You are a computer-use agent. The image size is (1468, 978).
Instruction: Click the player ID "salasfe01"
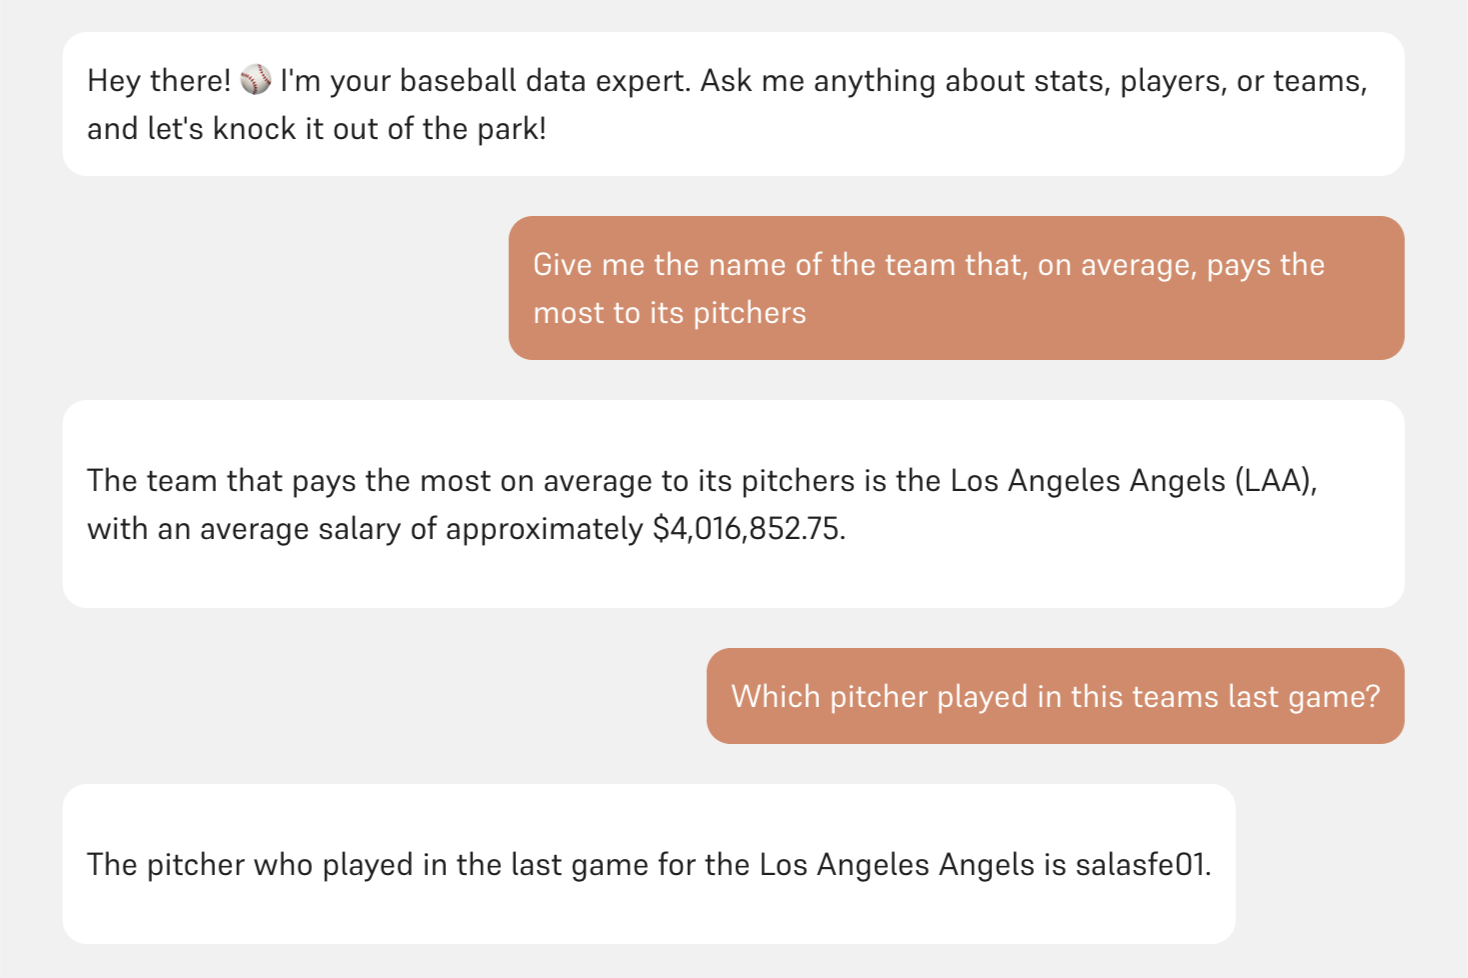1141,865
